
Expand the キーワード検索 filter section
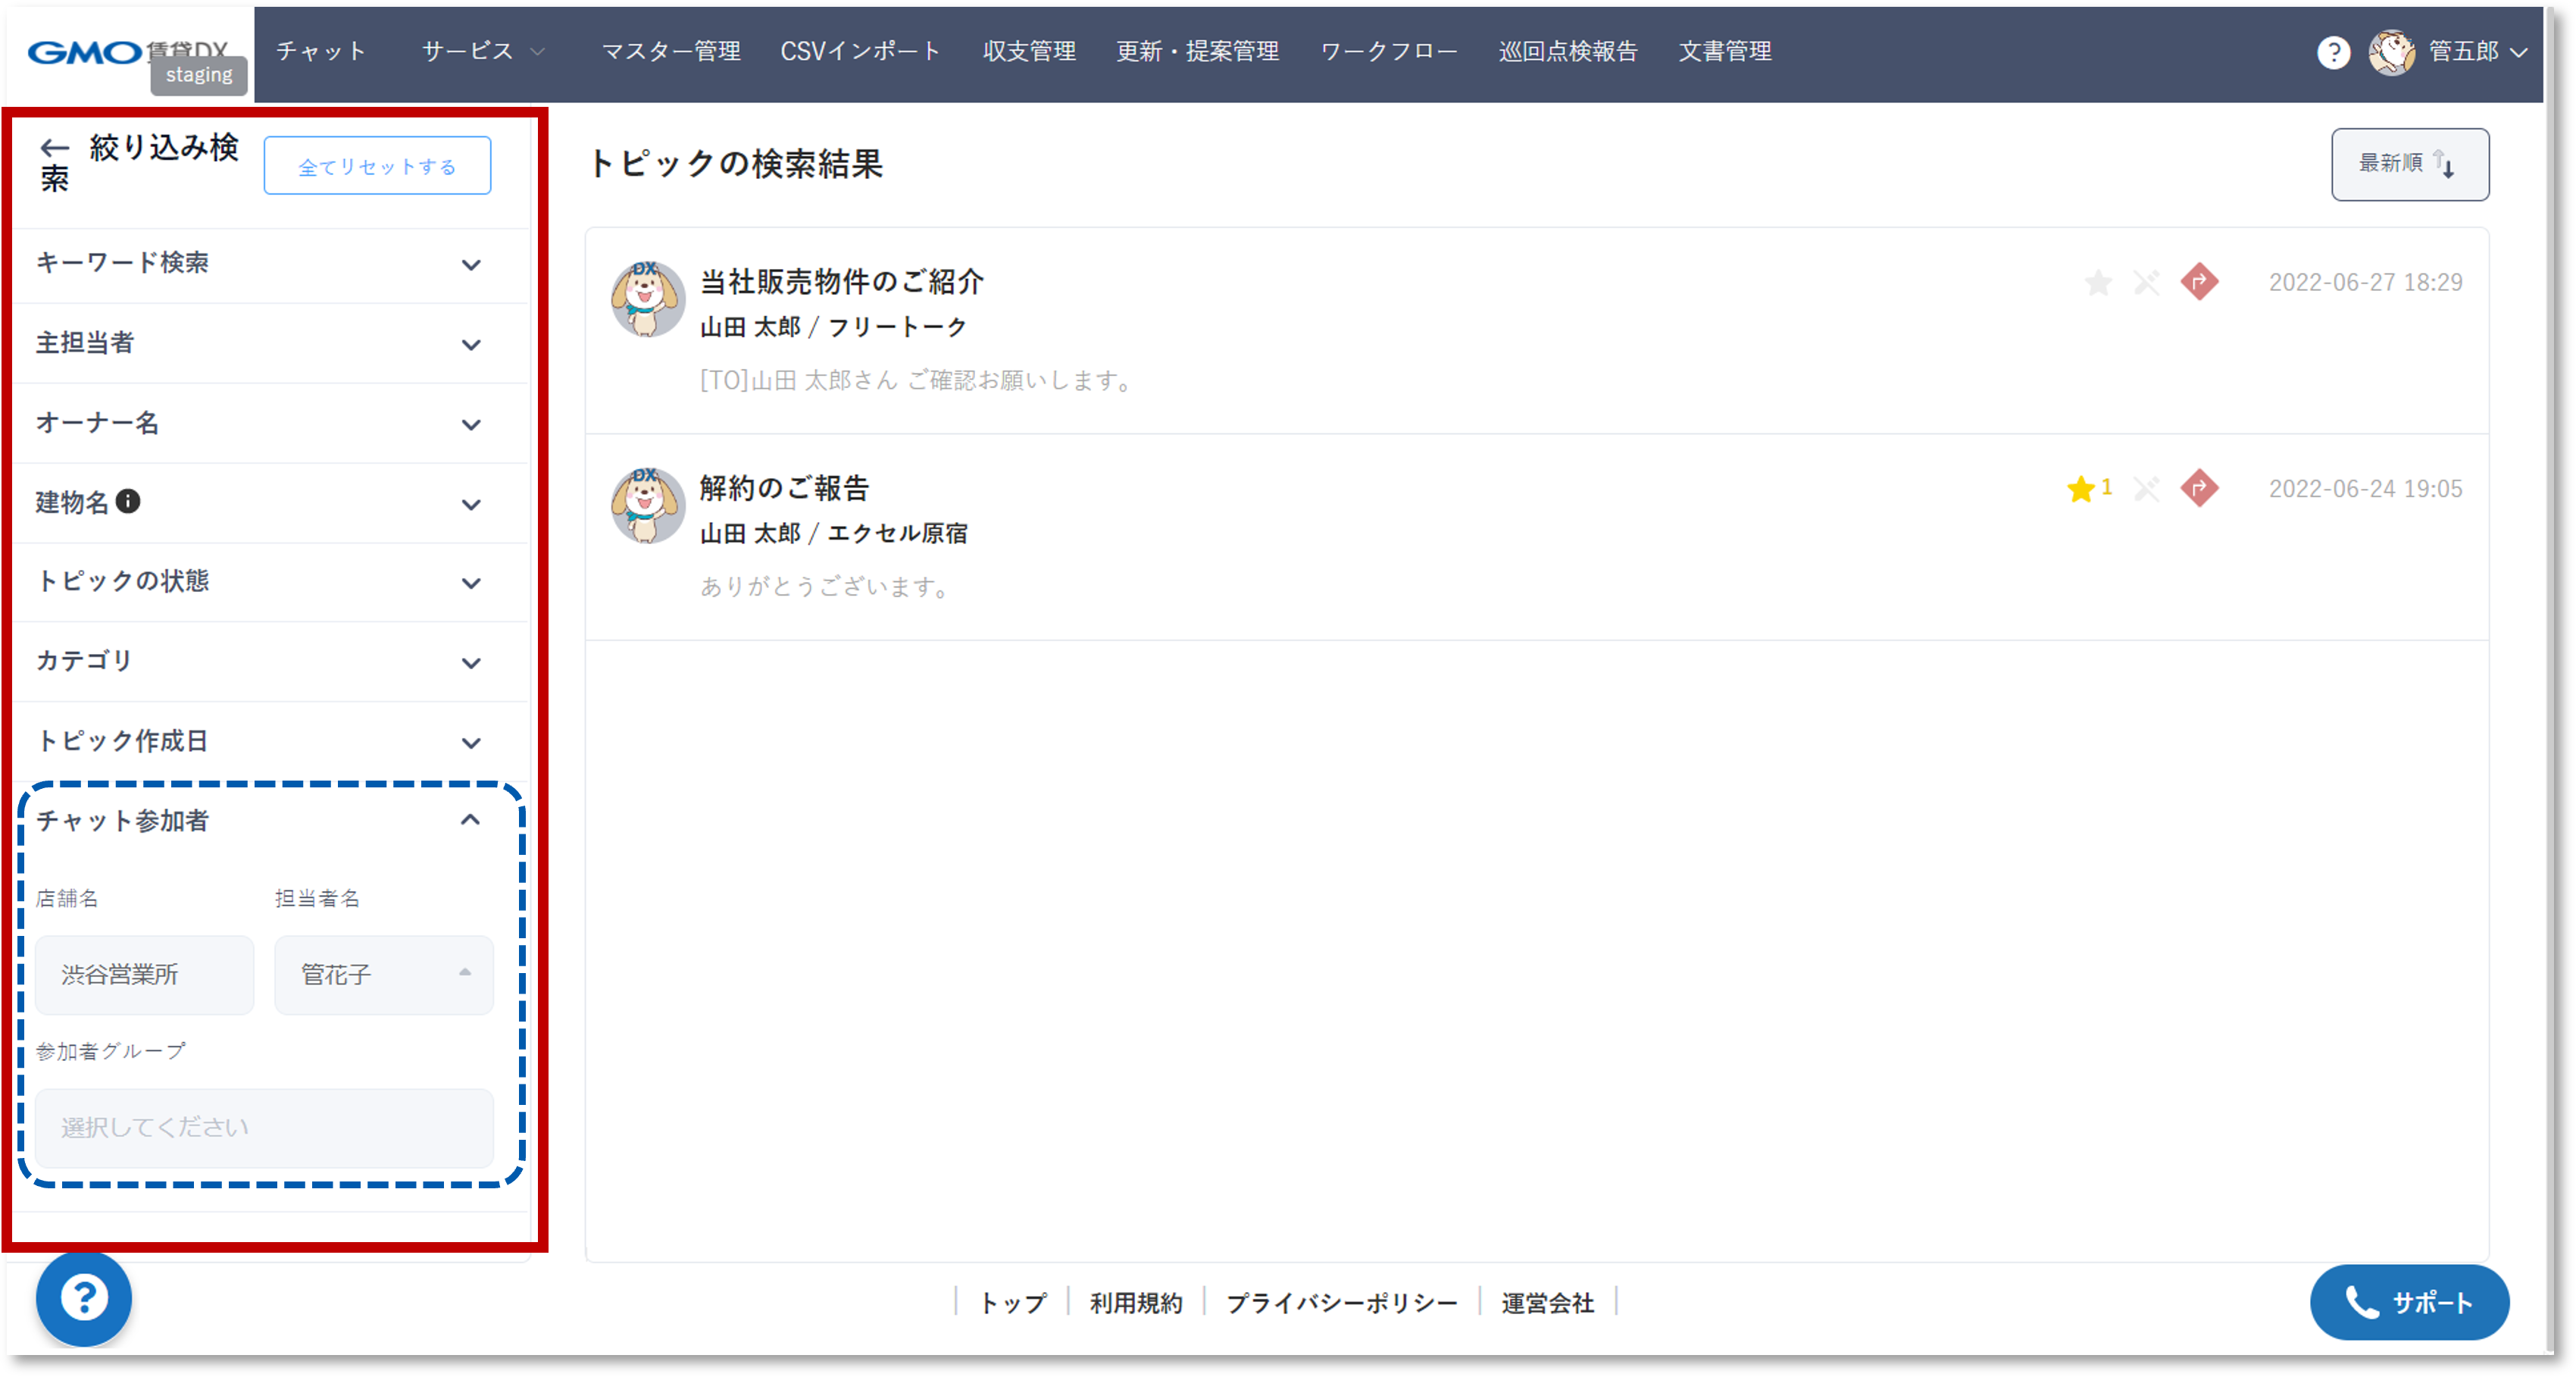point(471,264)
